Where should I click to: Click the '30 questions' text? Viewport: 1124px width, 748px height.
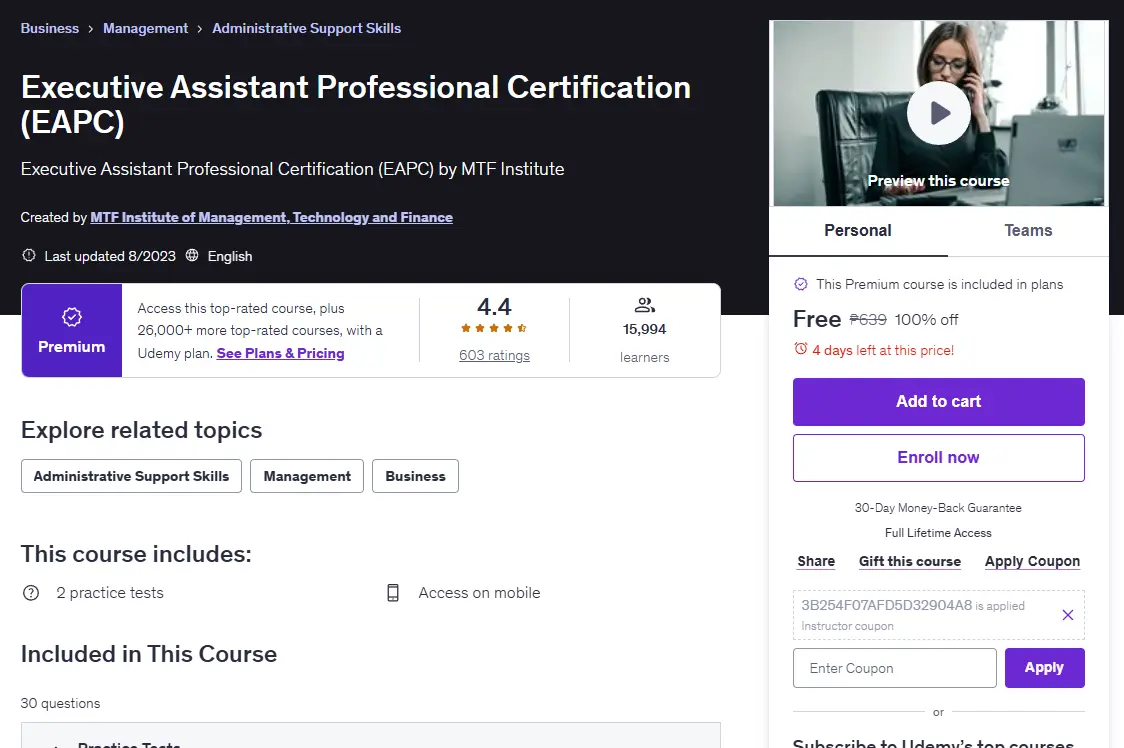60,704
